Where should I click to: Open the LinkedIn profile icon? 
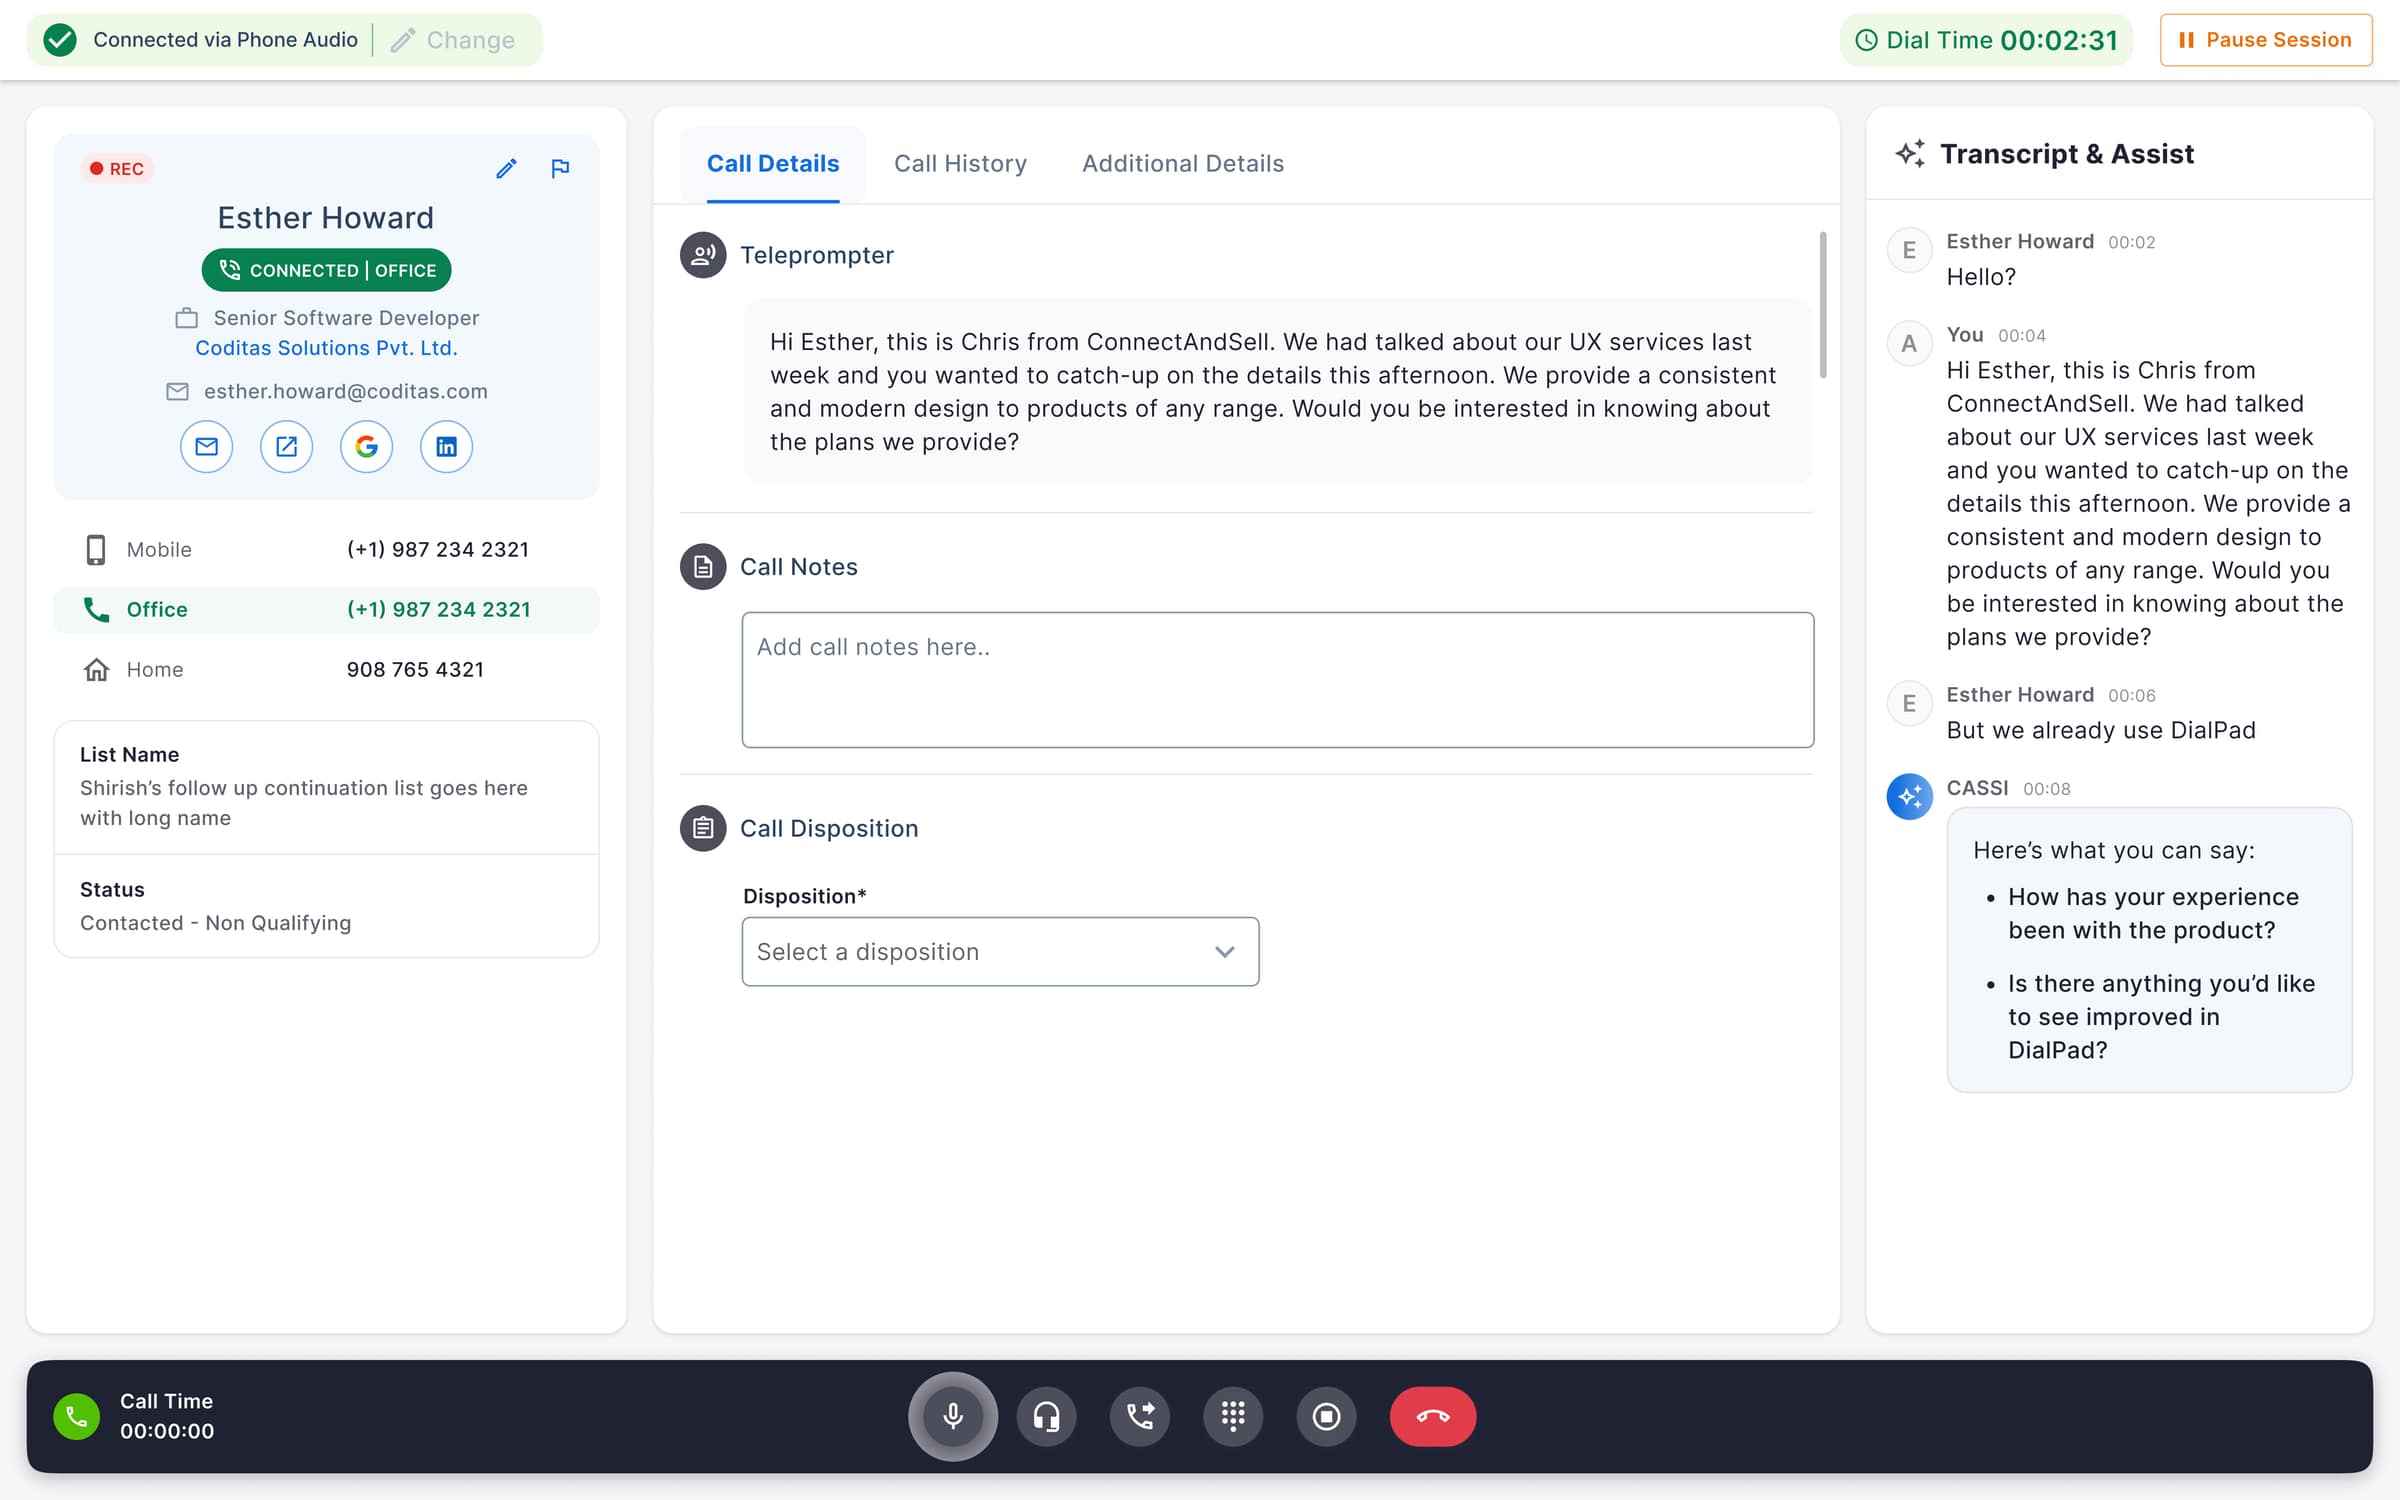pos(446,446)
